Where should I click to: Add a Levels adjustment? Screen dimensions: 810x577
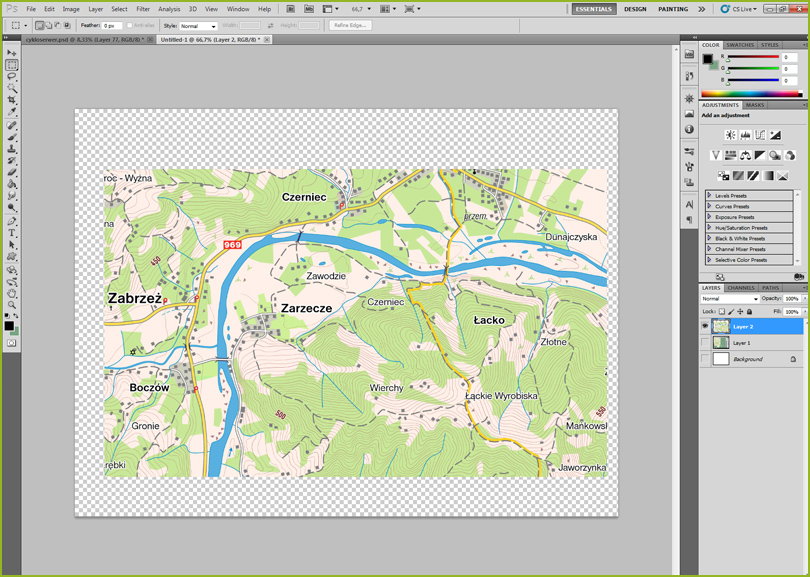point(745,135)
